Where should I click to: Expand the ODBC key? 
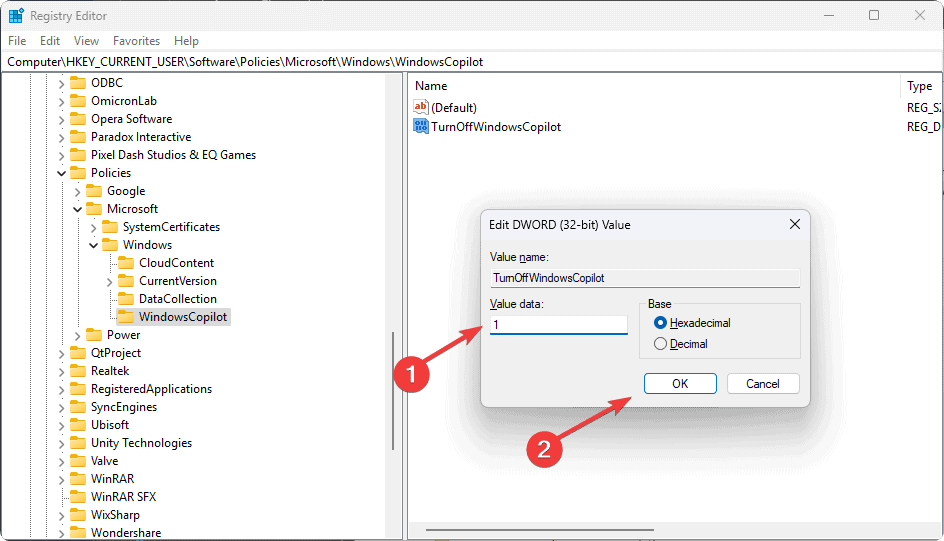pyautogui.click(x=61, y=84)
